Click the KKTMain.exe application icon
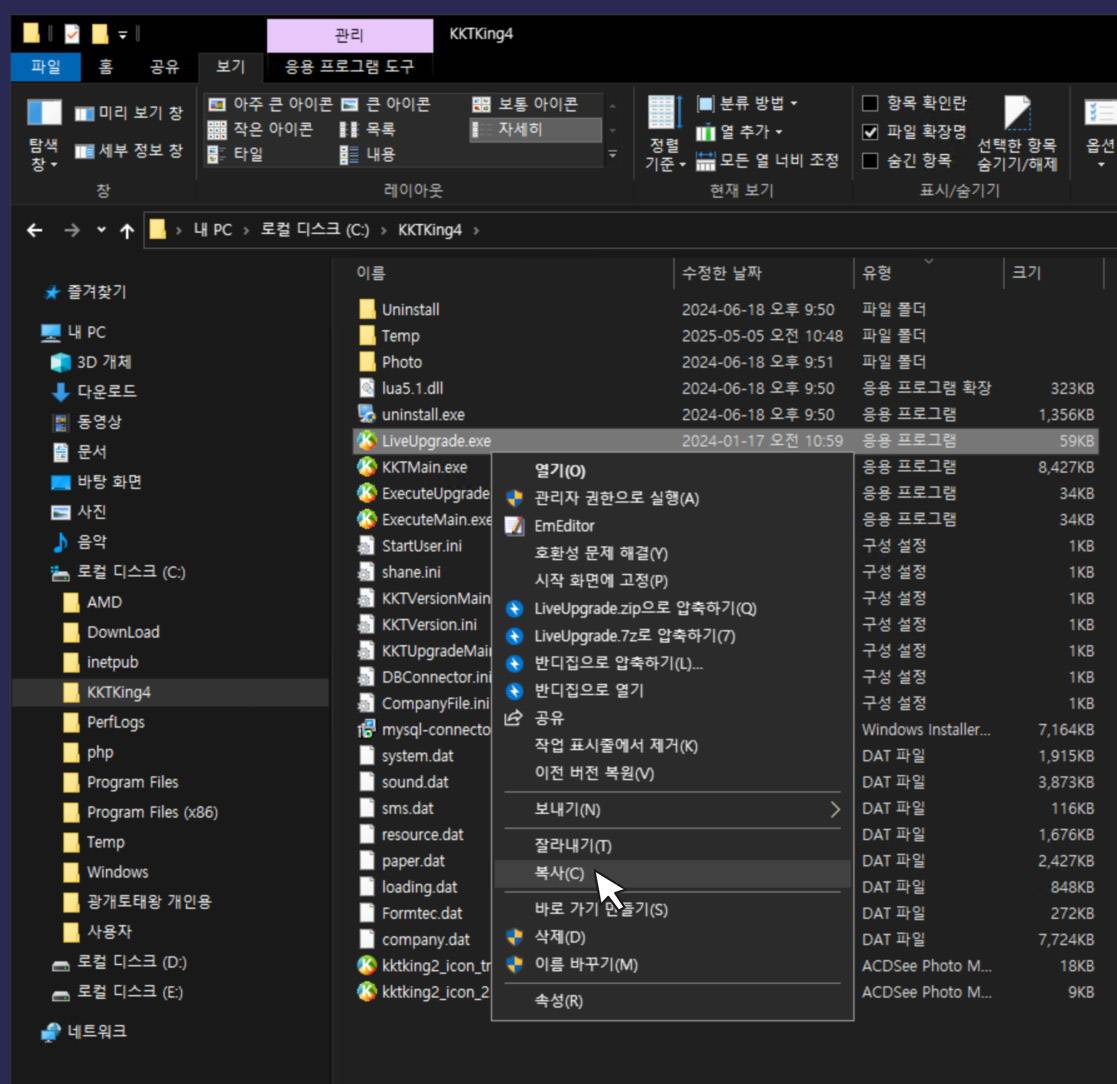The width and height of the screenshot is (1117, 1084). click(367, 467)
